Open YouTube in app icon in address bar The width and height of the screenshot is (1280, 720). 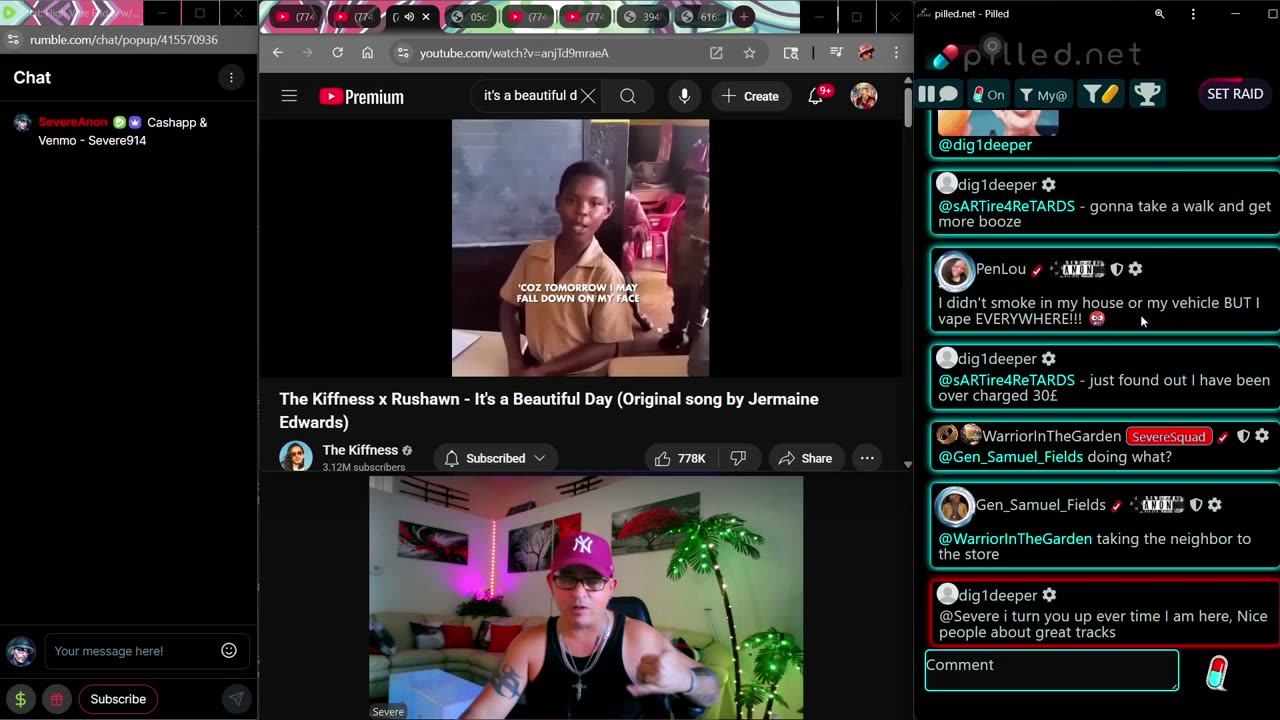tap(716, 53)
